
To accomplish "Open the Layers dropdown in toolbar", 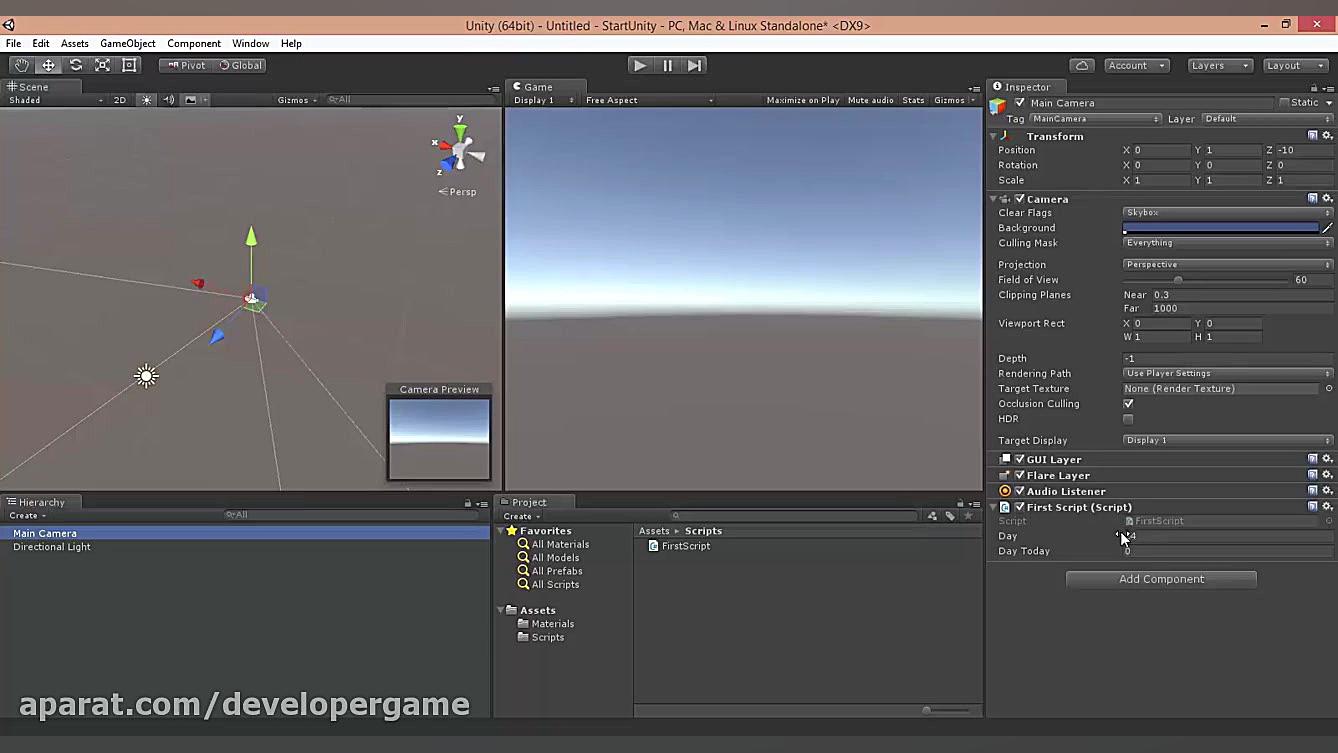I will click(1219, 65).
